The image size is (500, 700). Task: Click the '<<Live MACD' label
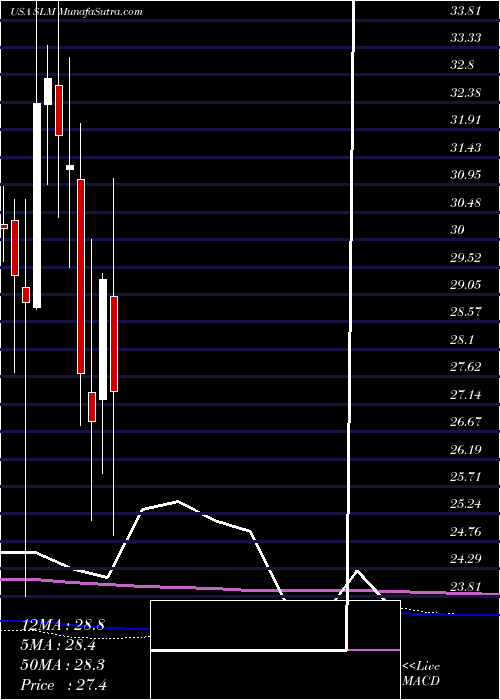point(421,674)
